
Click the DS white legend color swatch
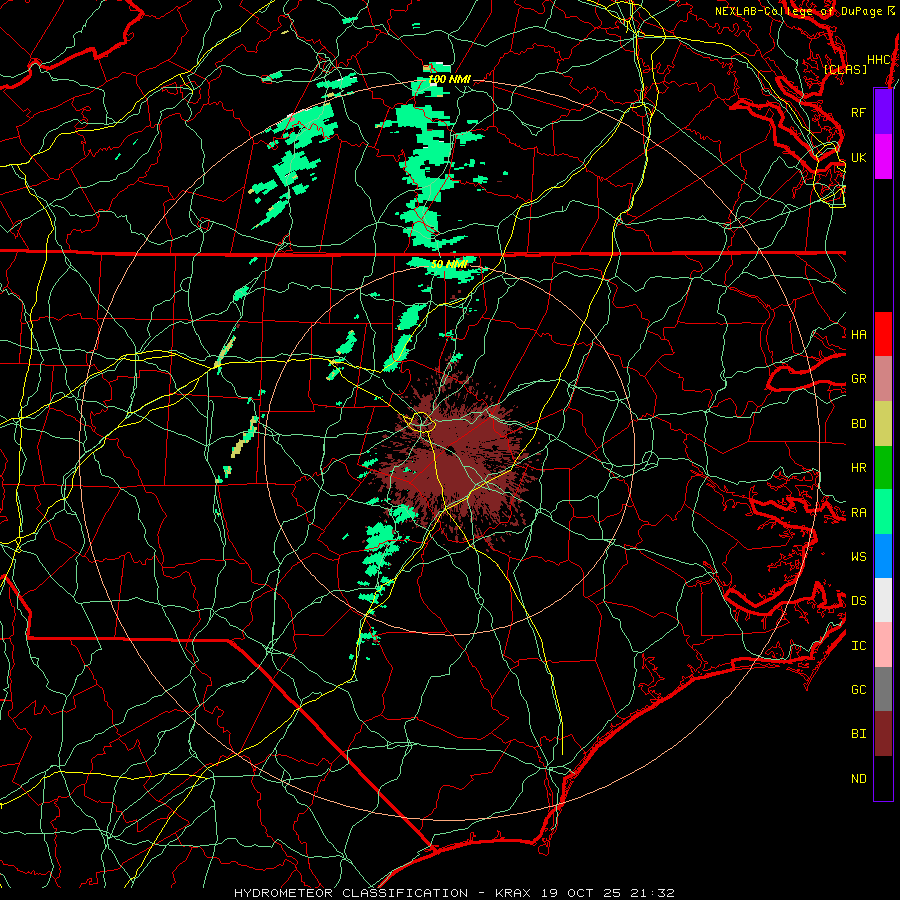883,600
